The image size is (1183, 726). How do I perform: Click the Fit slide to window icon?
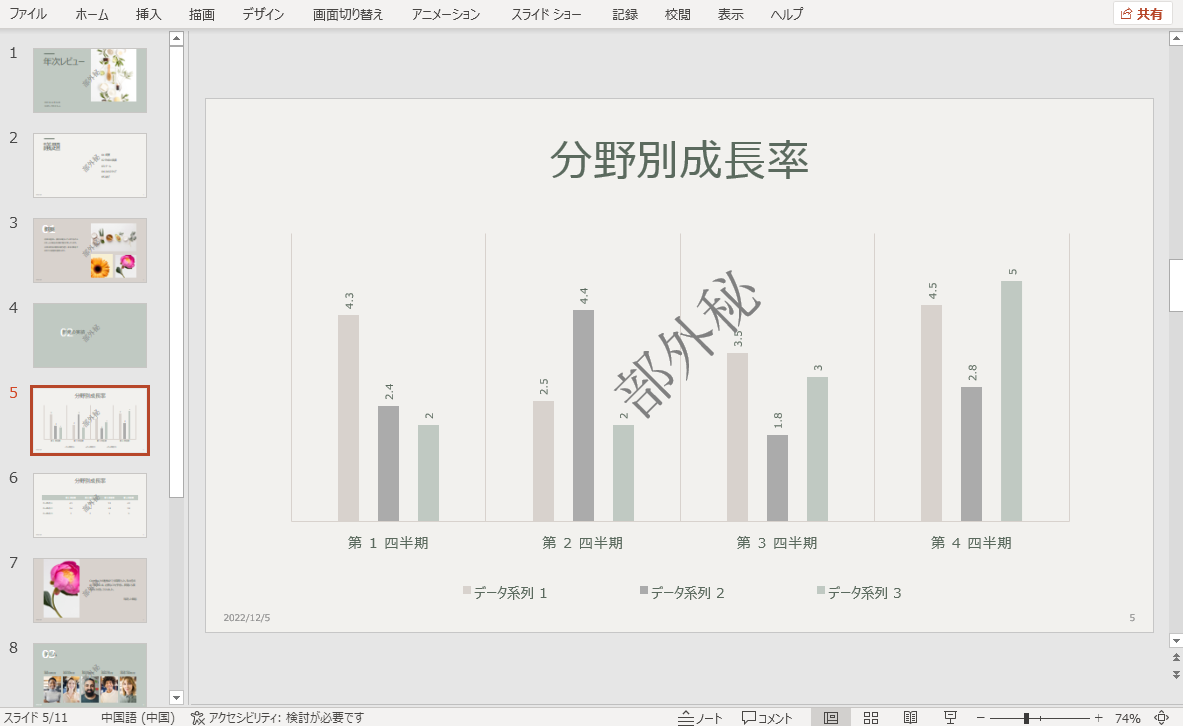(1159, 716)
